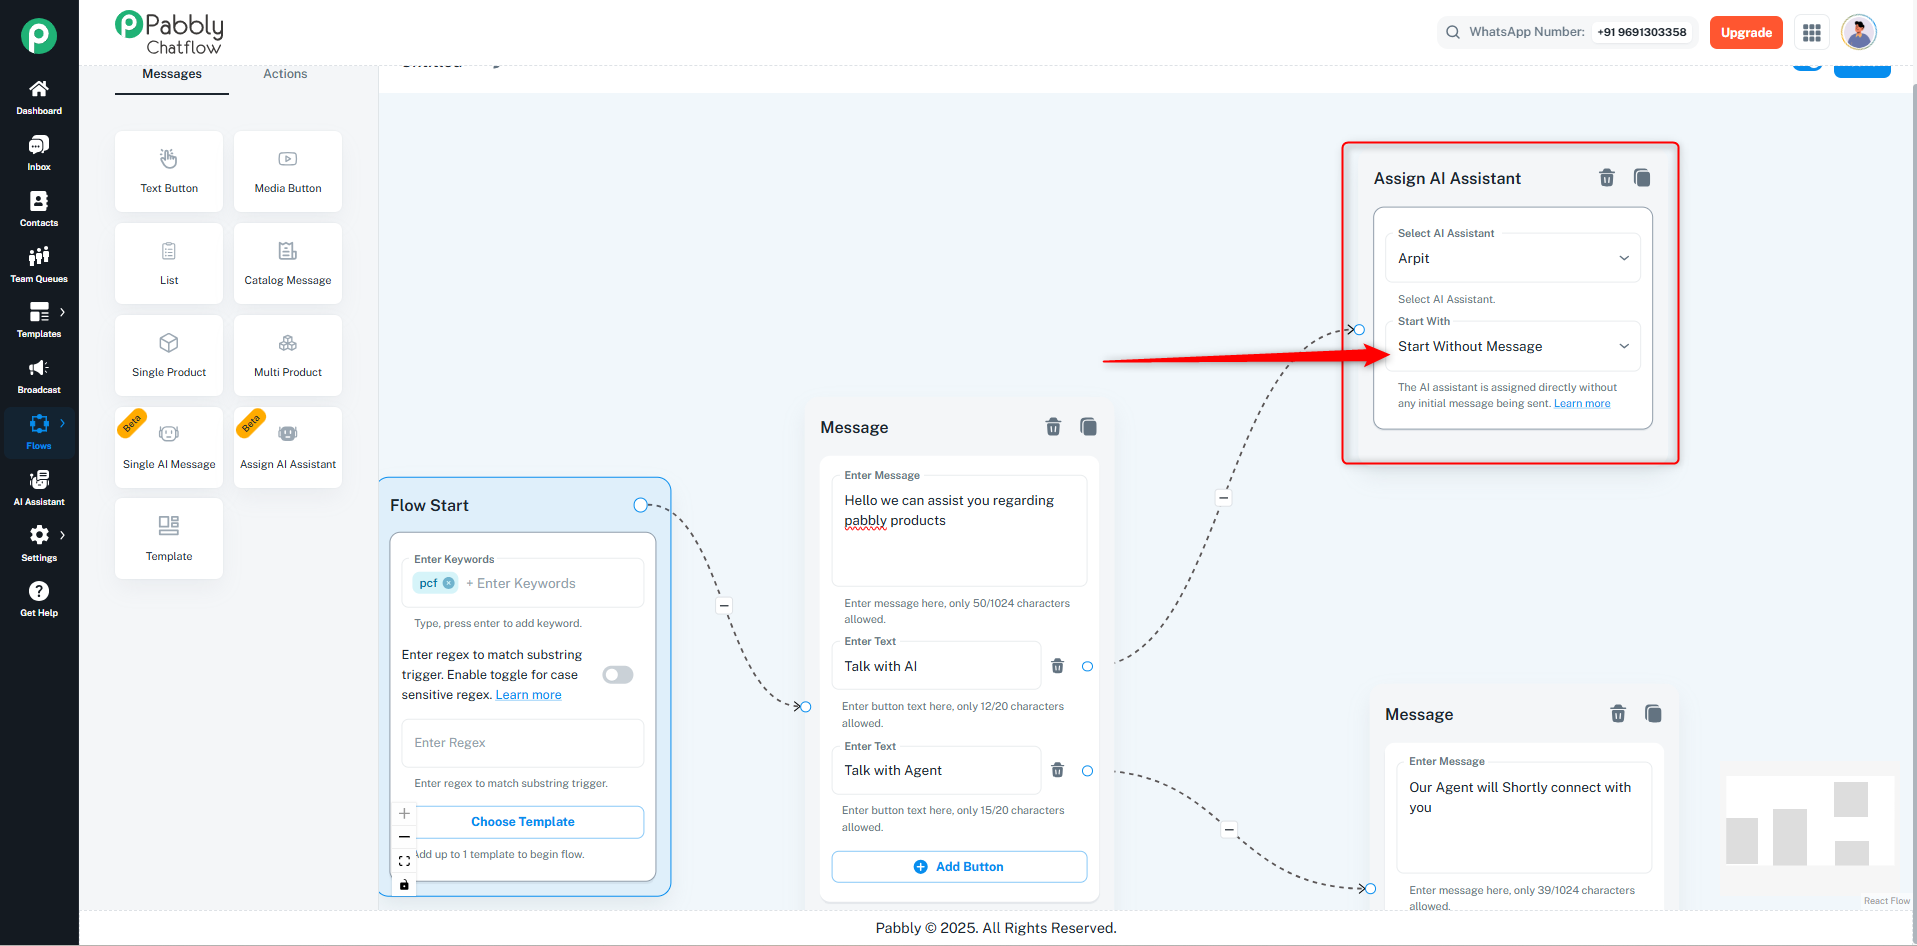This screenshot has width=1917, height=946.
Task: Open Learn more link in AI Assistant node
Action: pos(1582,404)
